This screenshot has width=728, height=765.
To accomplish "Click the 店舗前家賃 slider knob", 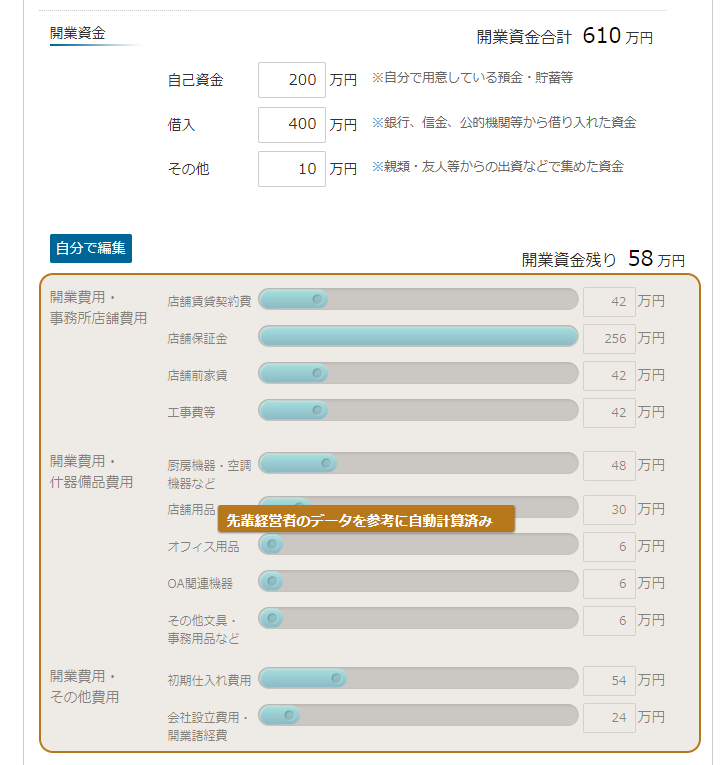I will coord(317,373).
